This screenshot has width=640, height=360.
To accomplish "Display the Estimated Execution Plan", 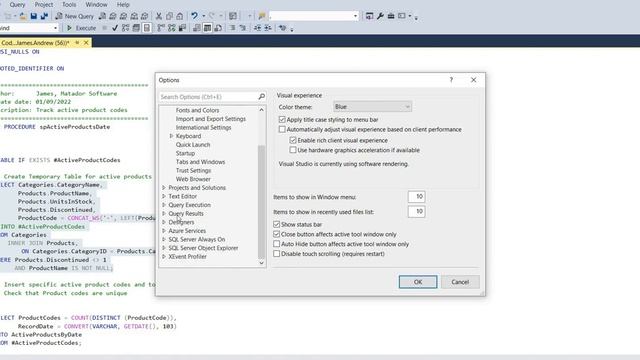I will click(125, 28).
